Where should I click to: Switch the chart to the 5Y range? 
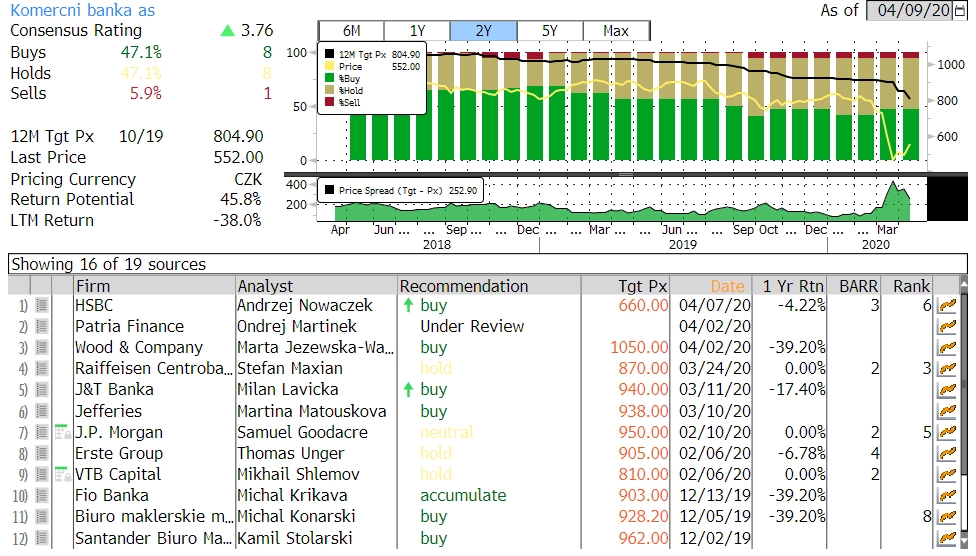[x=550, y=31]
